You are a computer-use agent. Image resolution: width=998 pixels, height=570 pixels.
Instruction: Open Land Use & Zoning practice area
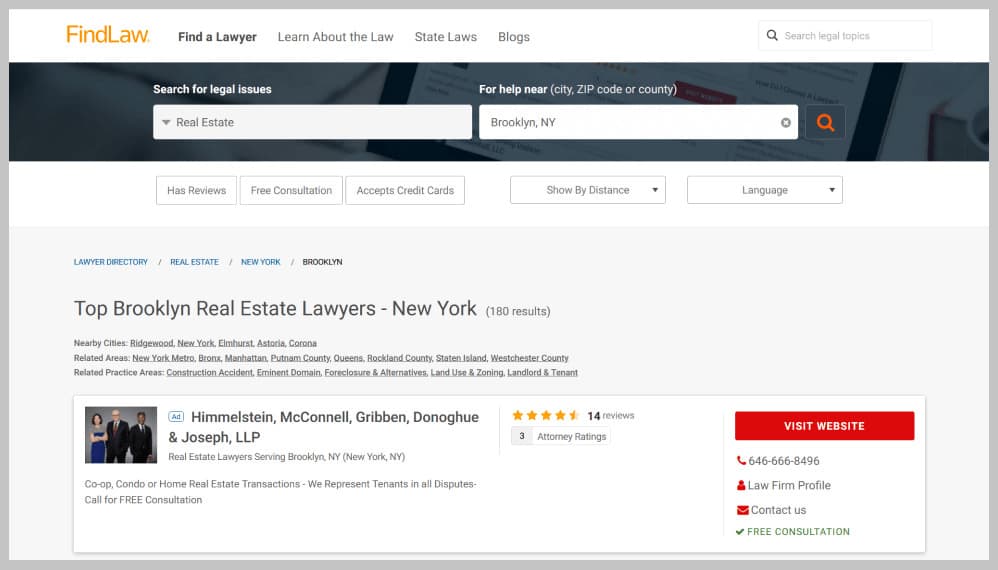467,373
